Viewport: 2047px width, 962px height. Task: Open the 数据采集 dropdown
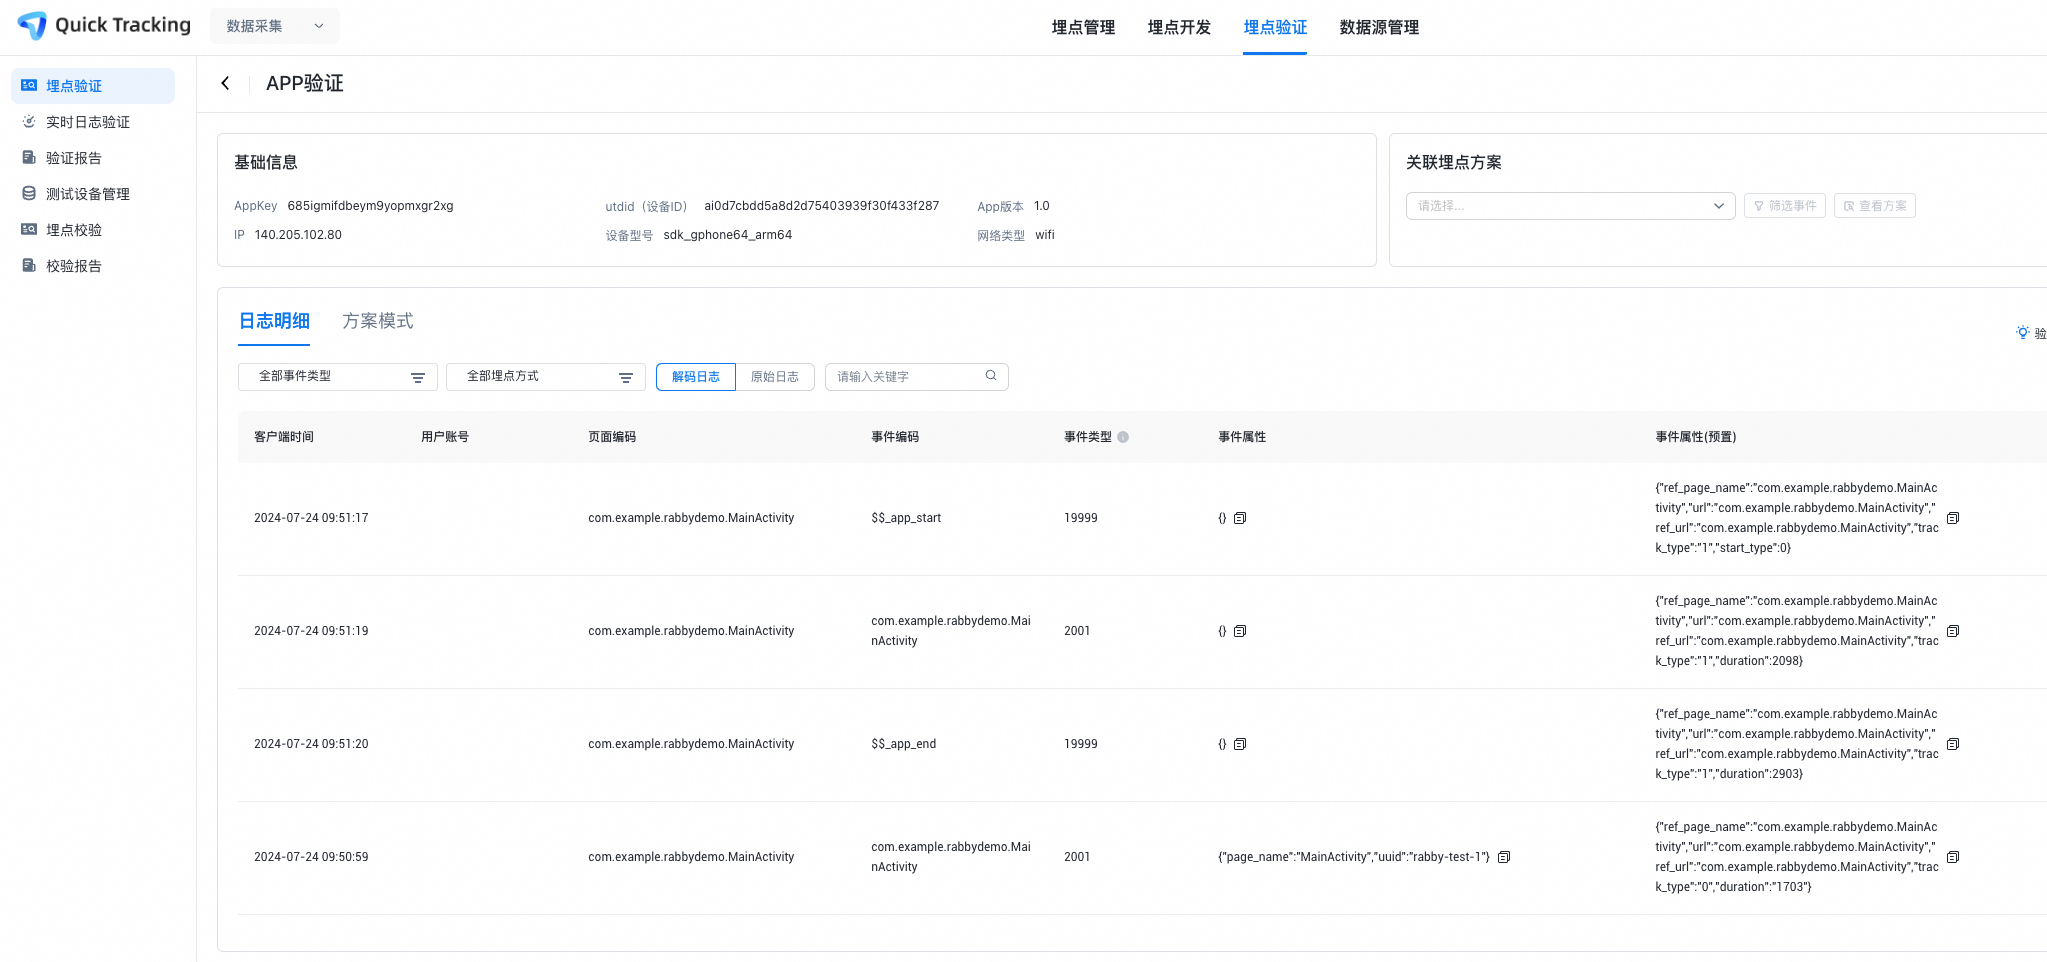click(275, 26)
